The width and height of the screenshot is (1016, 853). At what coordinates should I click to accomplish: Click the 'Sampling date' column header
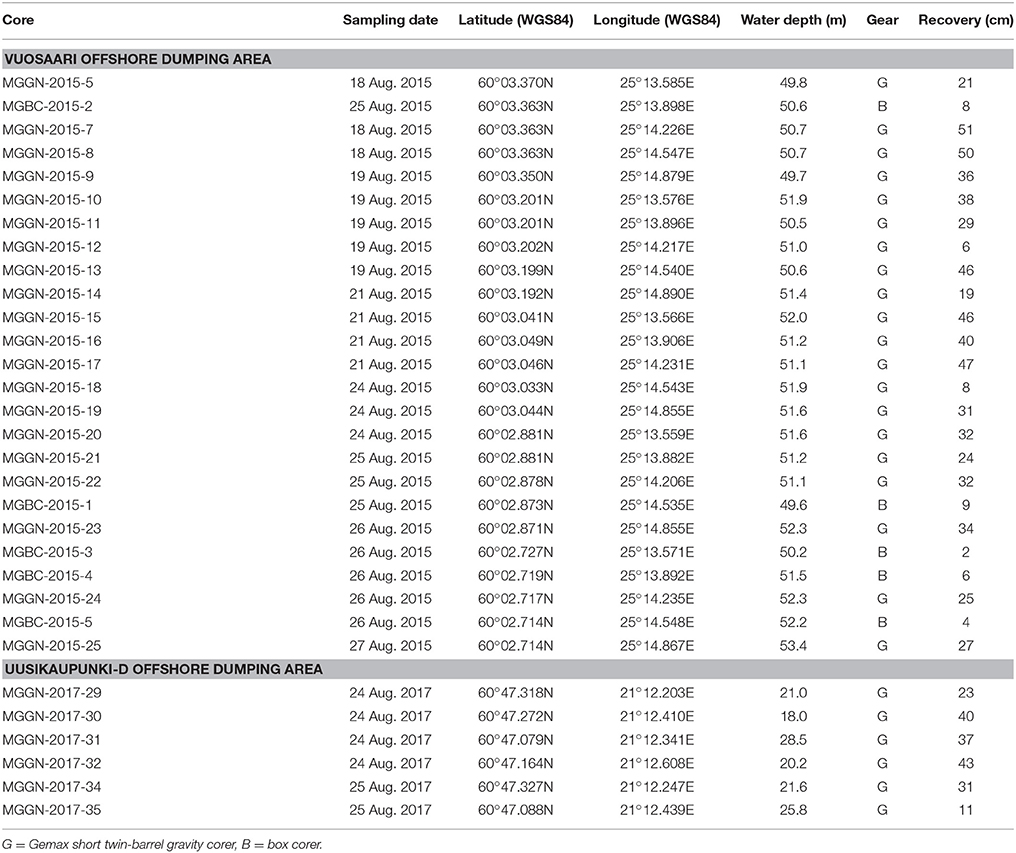tap(390, 20)
